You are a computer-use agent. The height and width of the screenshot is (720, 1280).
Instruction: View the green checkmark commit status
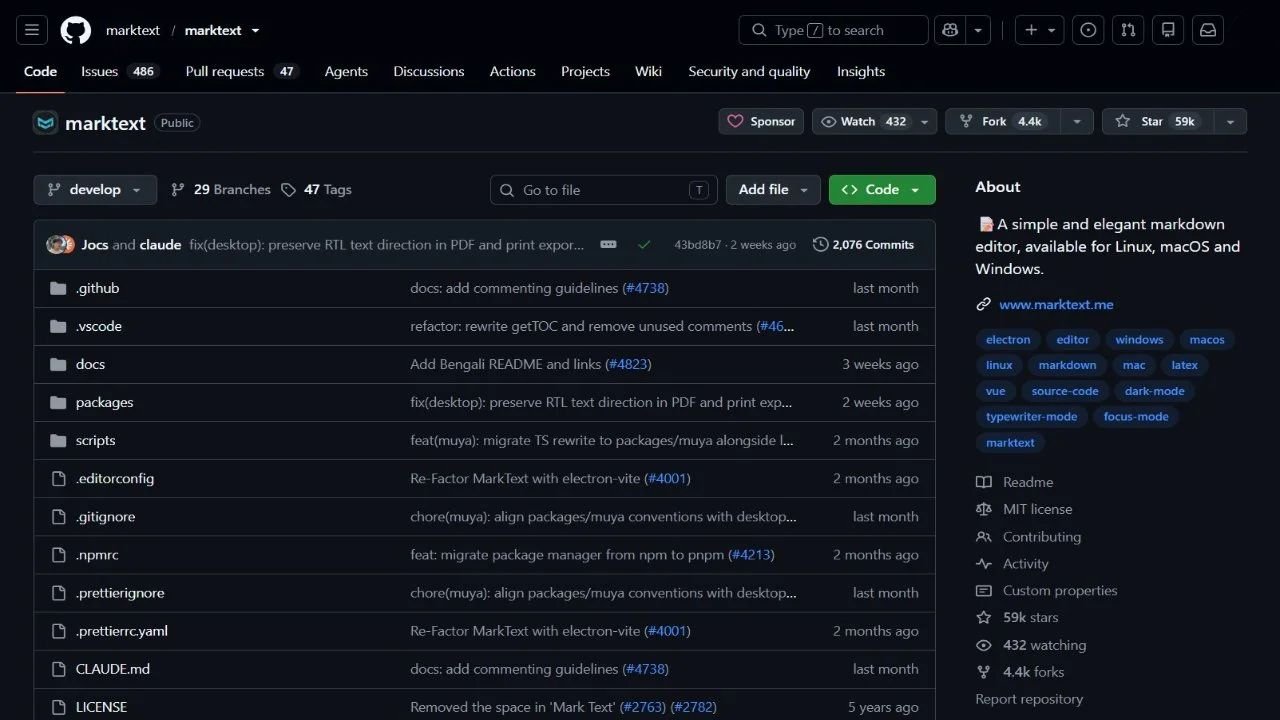pos(644,245)
